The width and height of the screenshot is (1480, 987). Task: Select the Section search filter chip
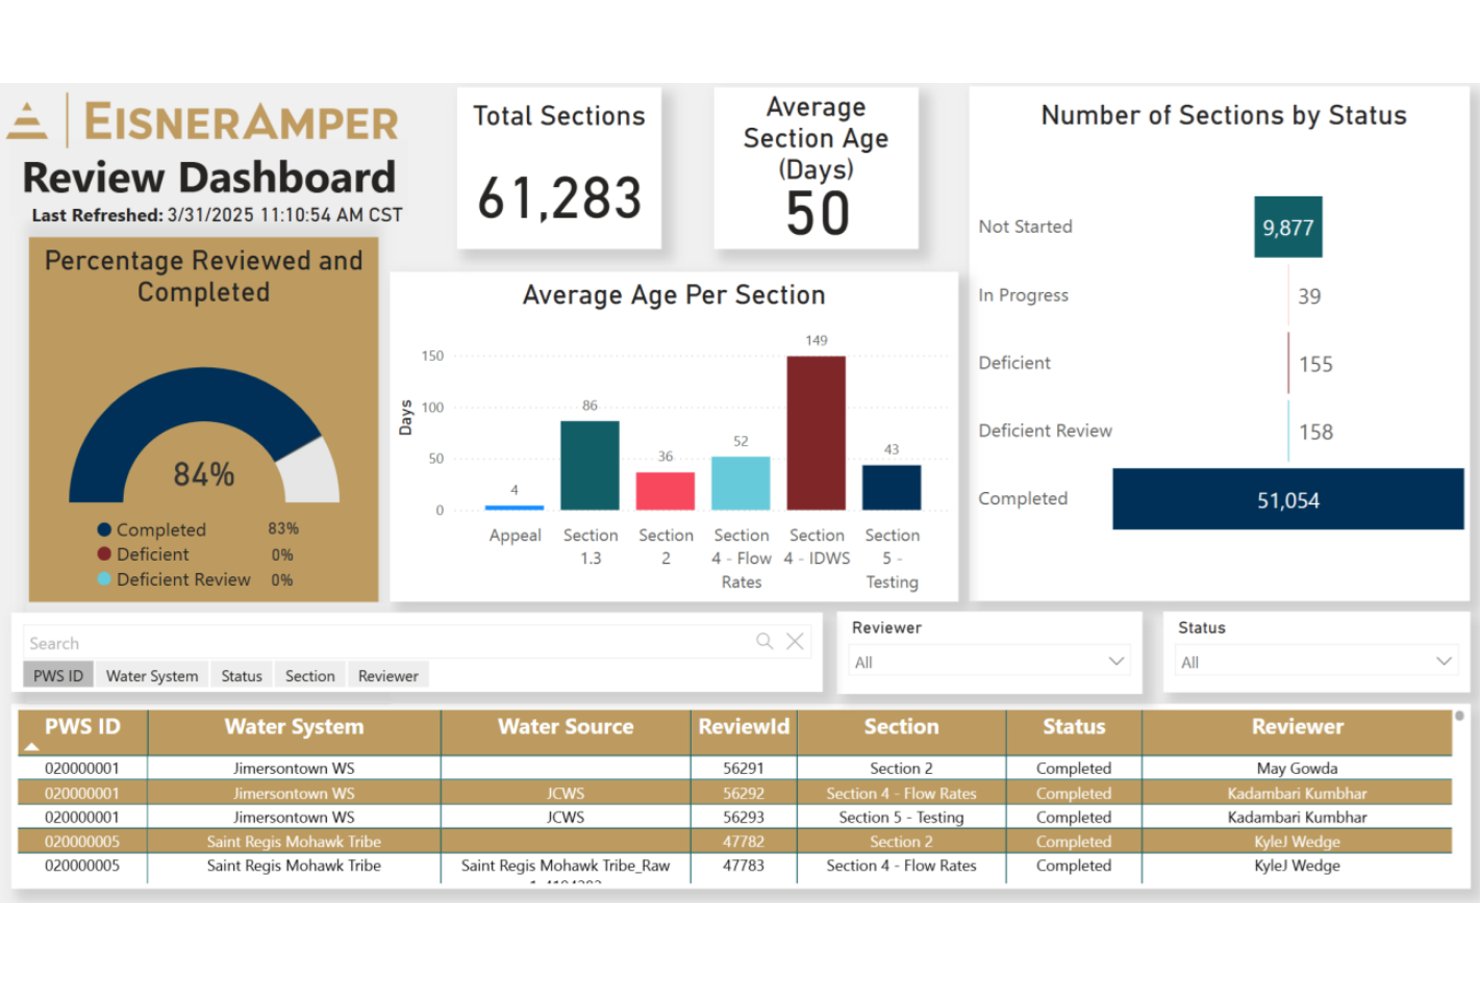pyautogui.click(x=310, y=676)
